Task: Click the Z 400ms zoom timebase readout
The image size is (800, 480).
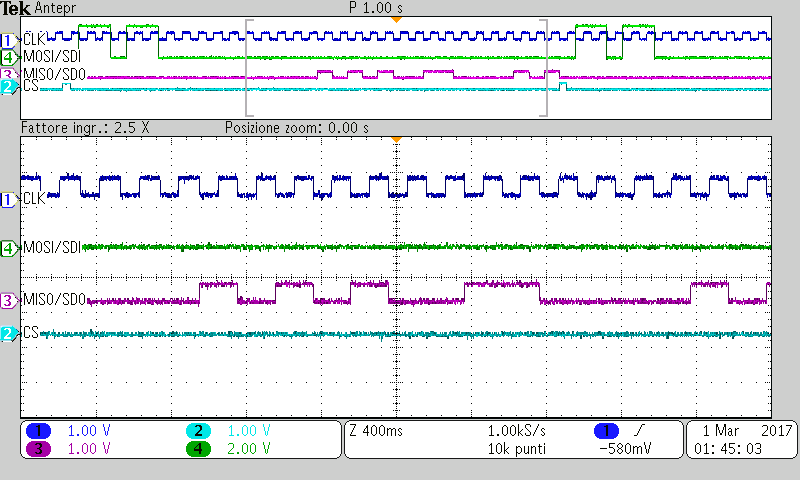Action: pos(376,431)
